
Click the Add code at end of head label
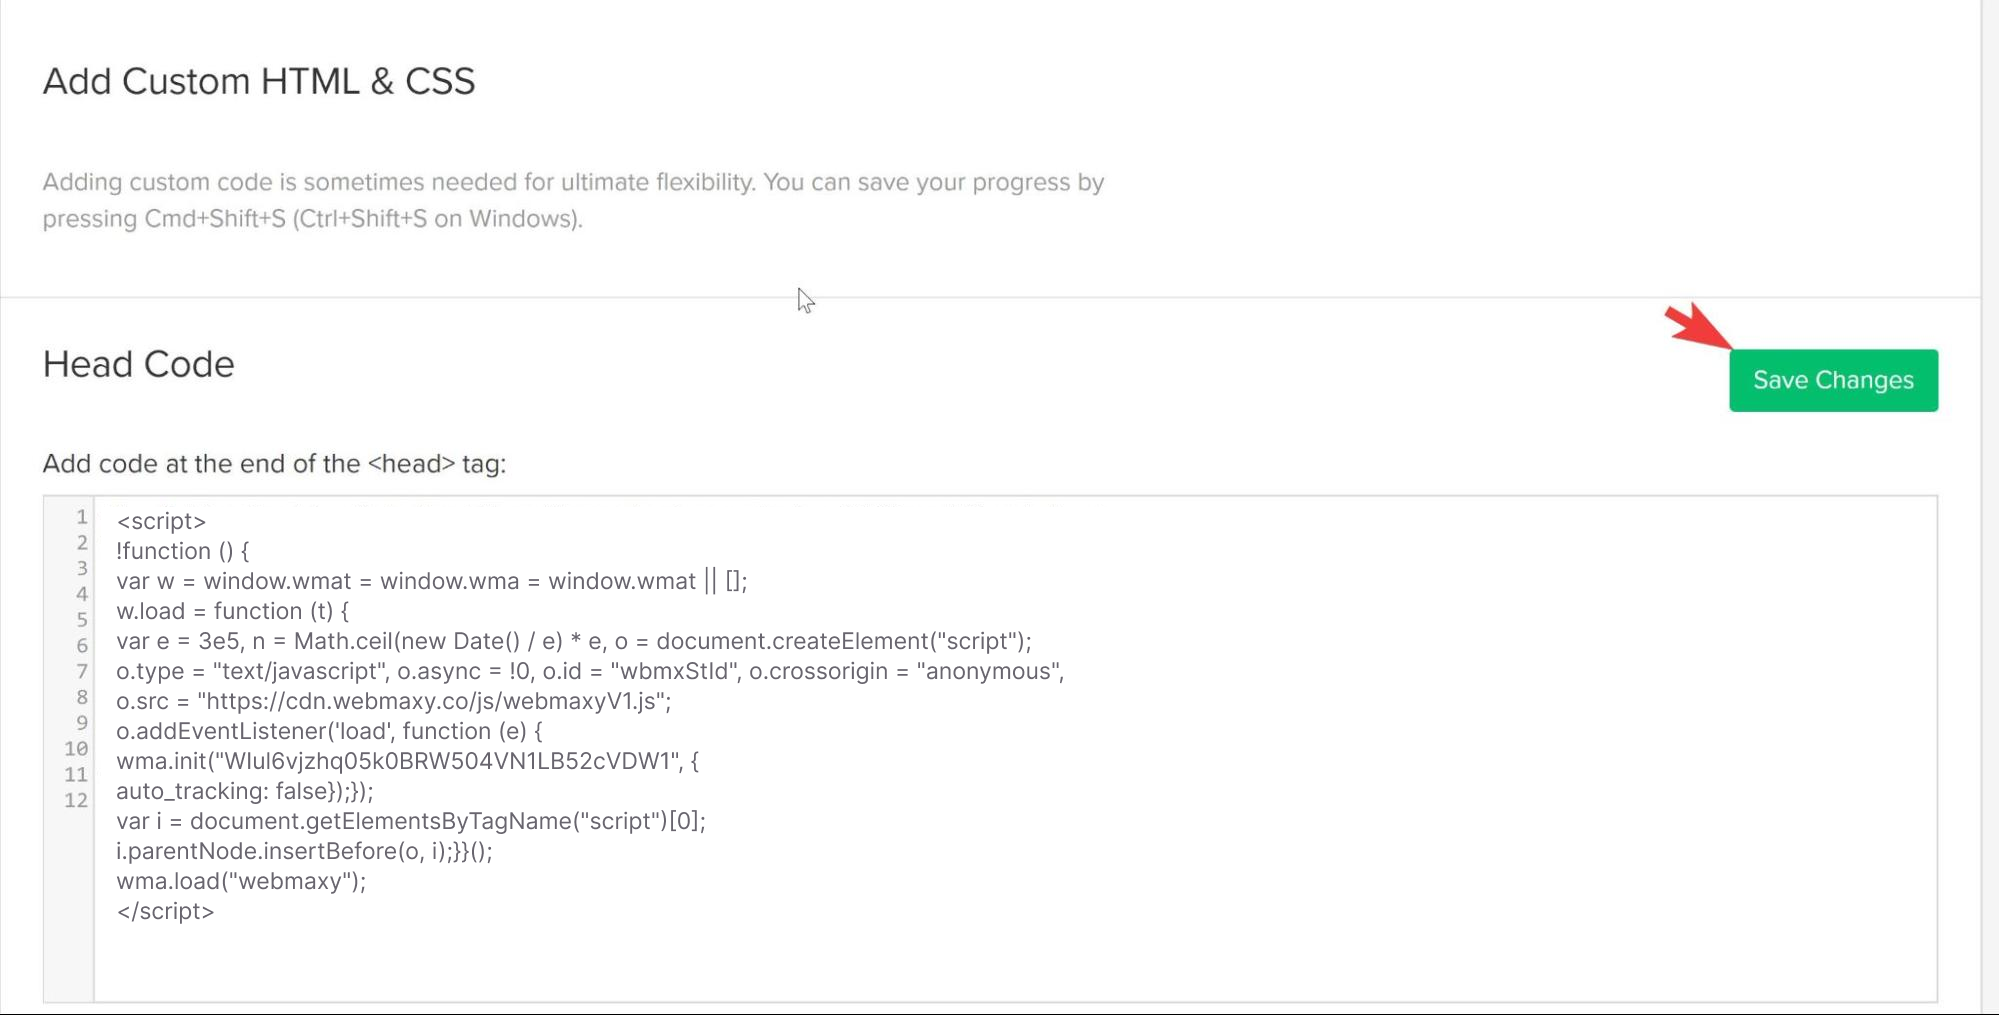274,463
